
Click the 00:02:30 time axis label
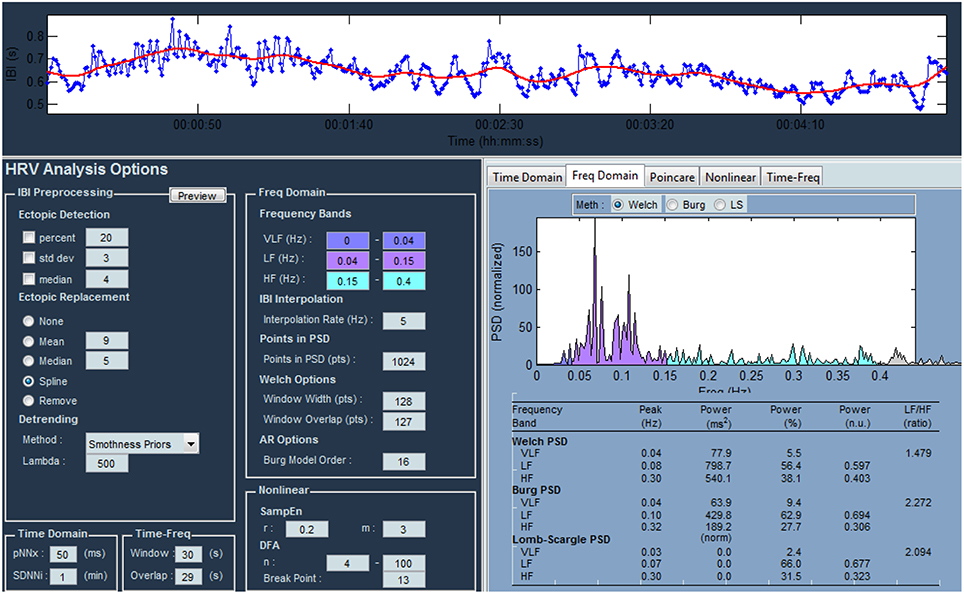[x=499, y=125]
